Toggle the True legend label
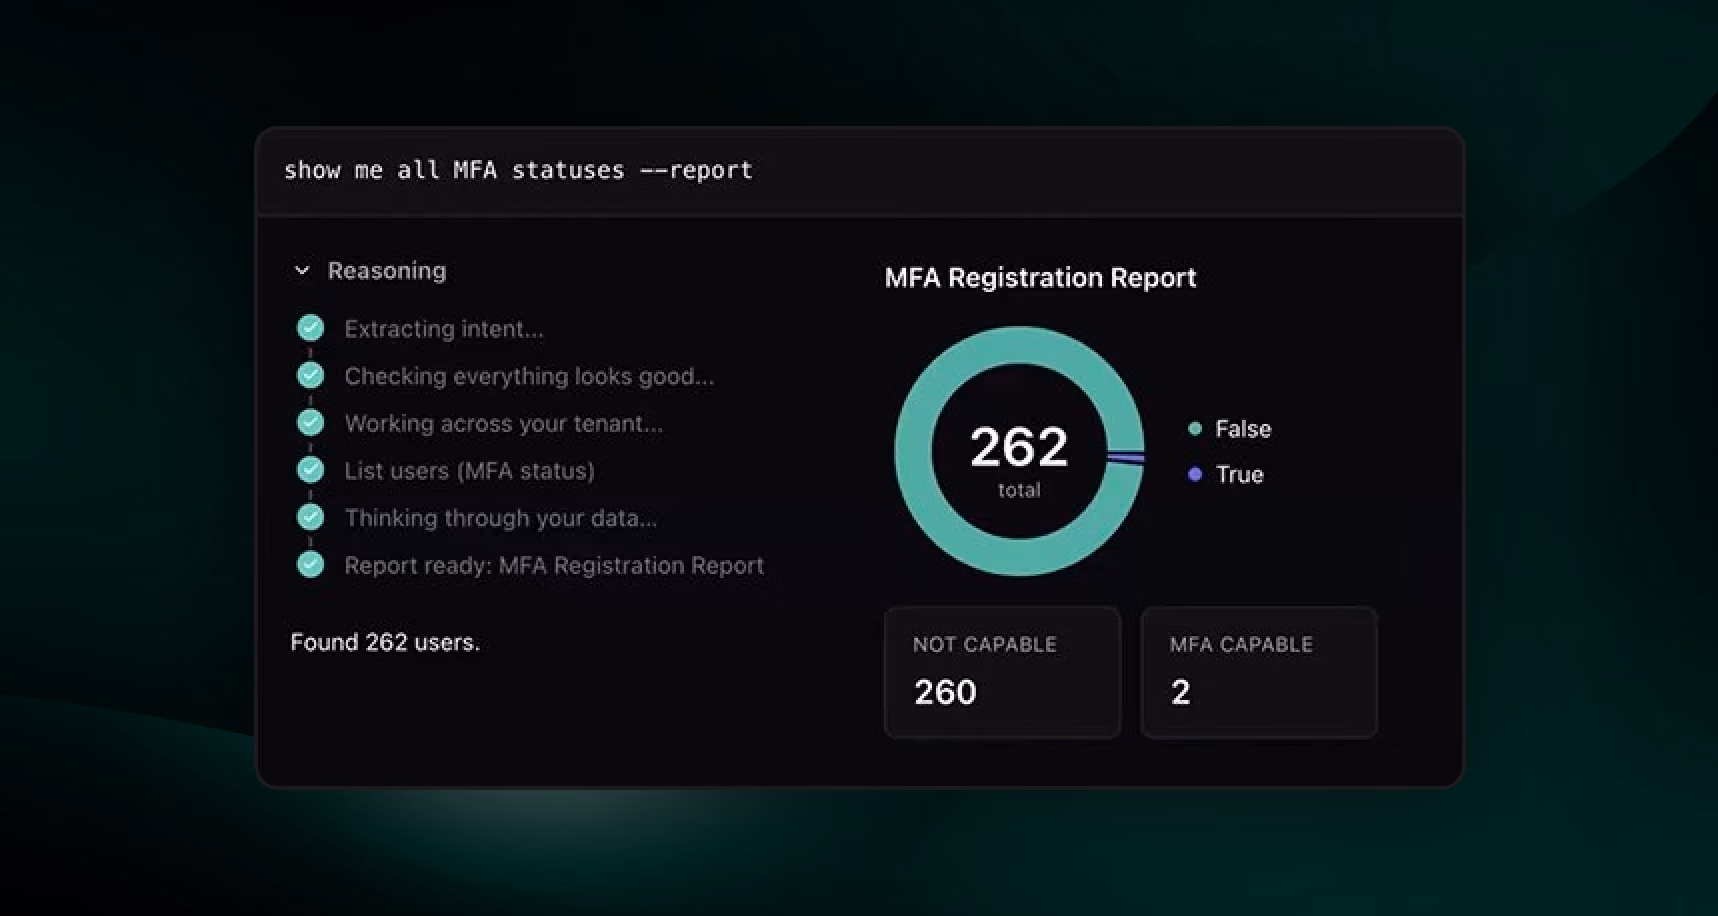Viewport: 1718px width, 916px height. pos(1239,475)
